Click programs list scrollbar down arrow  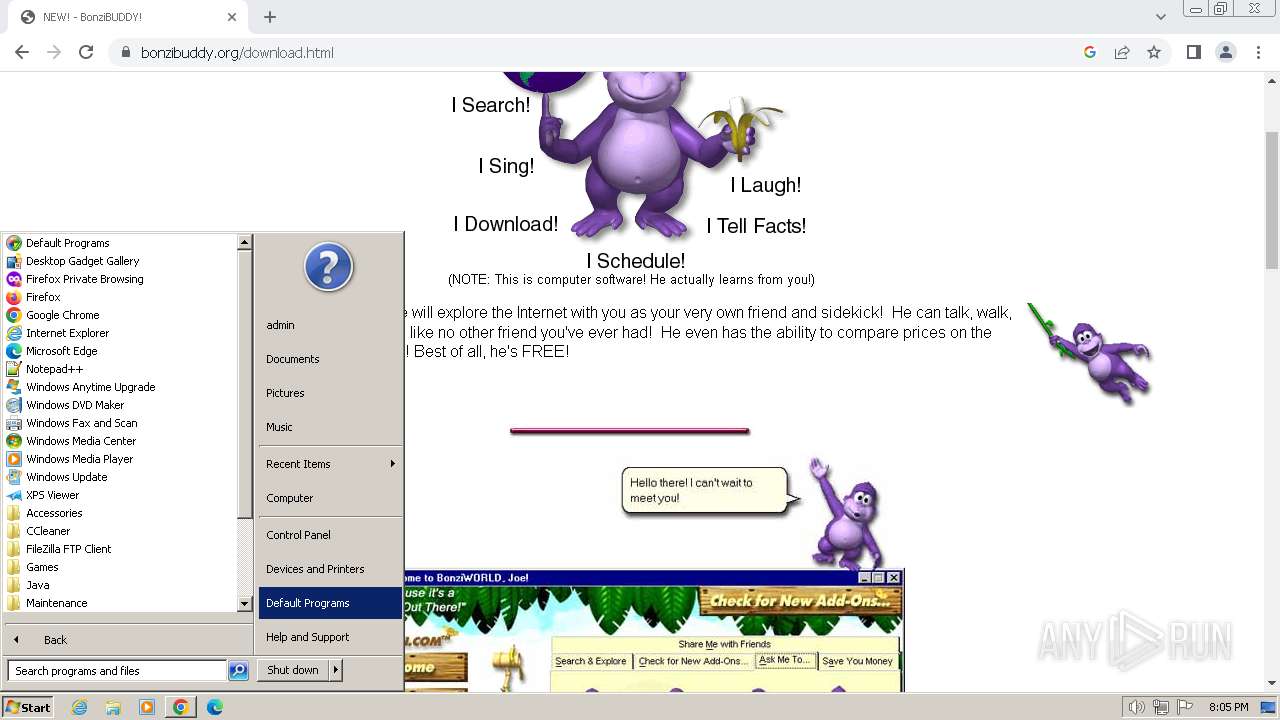(x=244, y=604)
